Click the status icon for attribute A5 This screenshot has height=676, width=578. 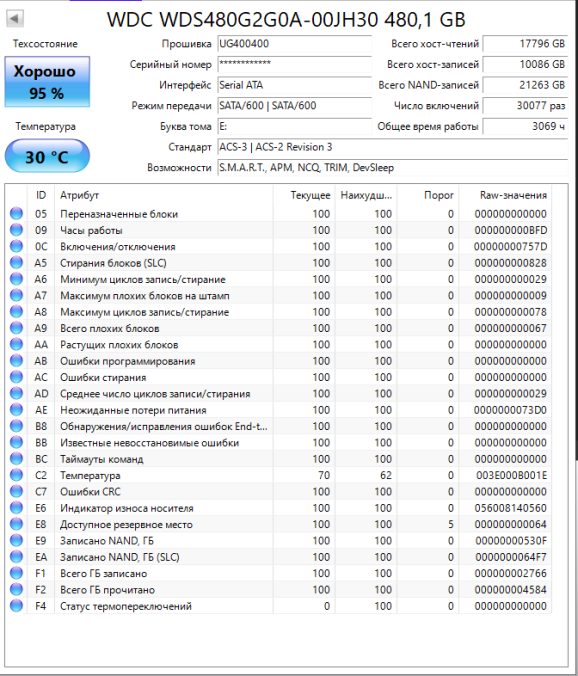point(16,263)
